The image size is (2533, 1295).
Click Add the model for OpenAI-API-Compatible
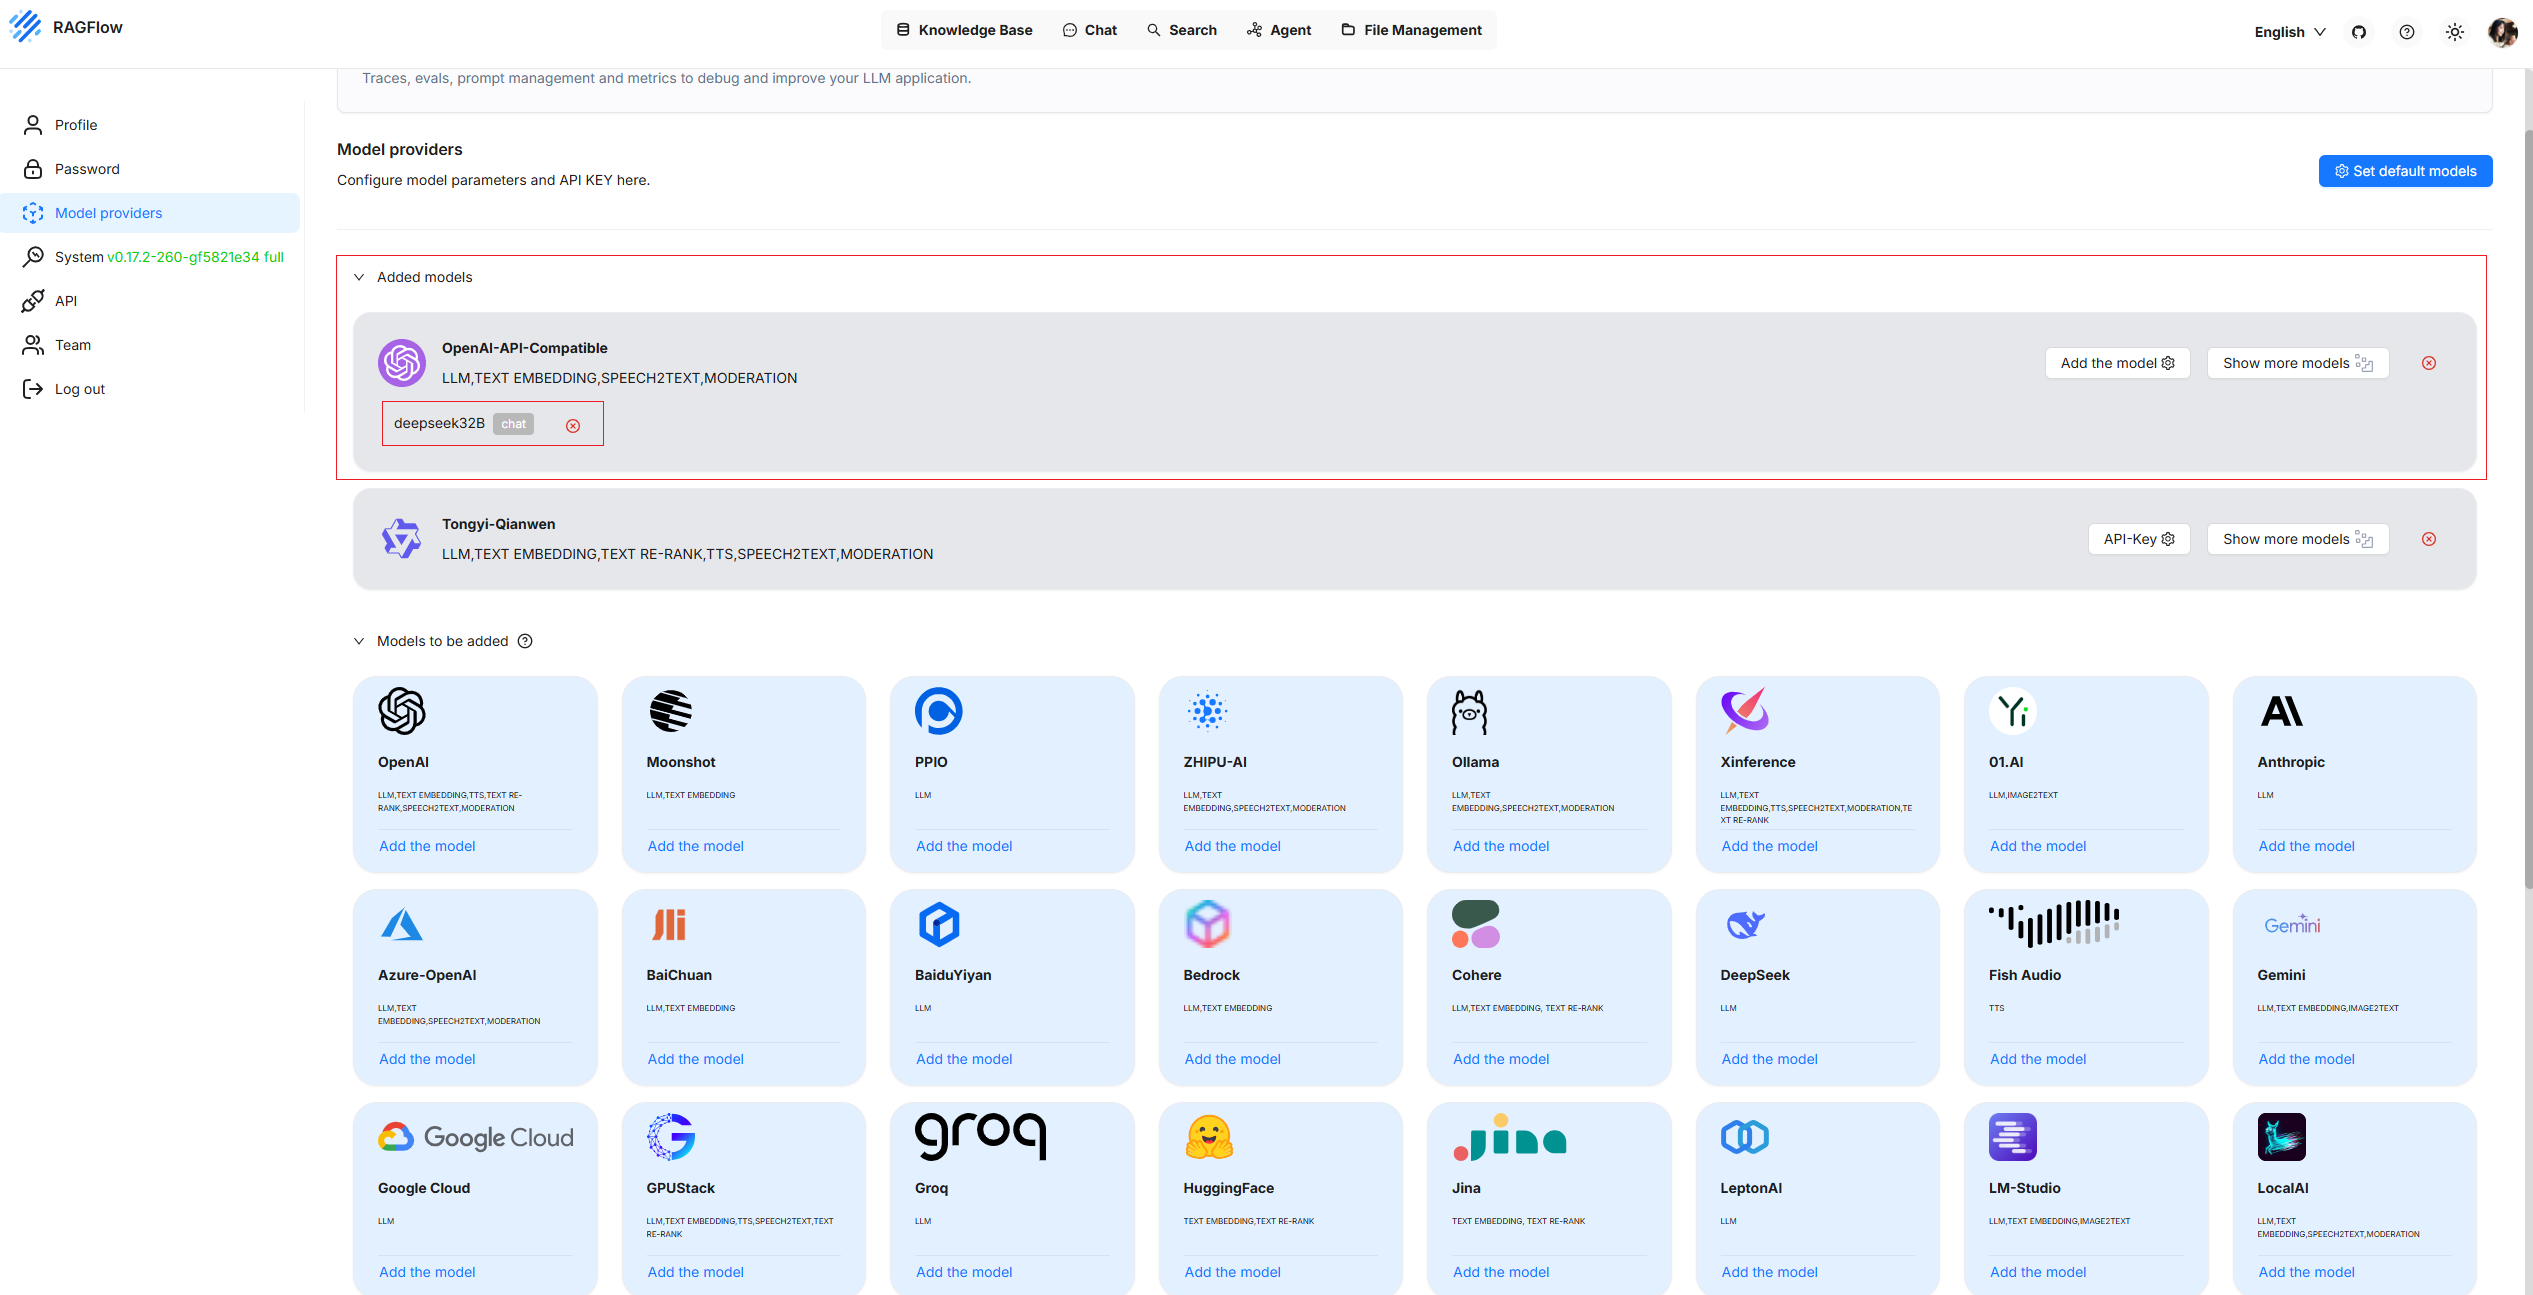coord(2117,363)
